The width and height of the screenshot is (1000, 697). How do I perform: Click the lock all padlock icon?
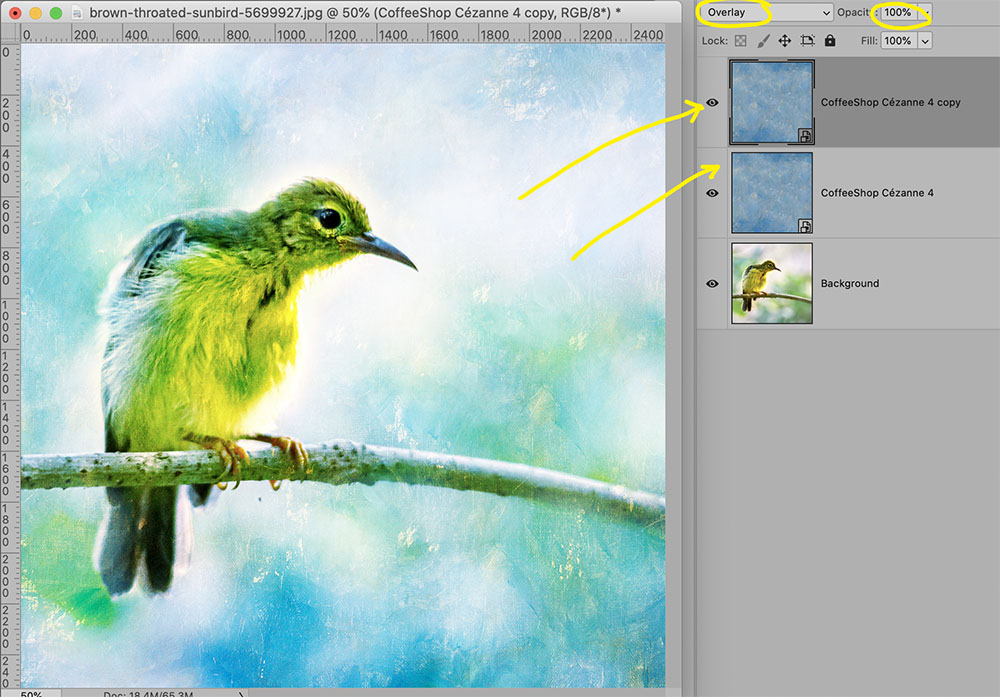(830, 41)
